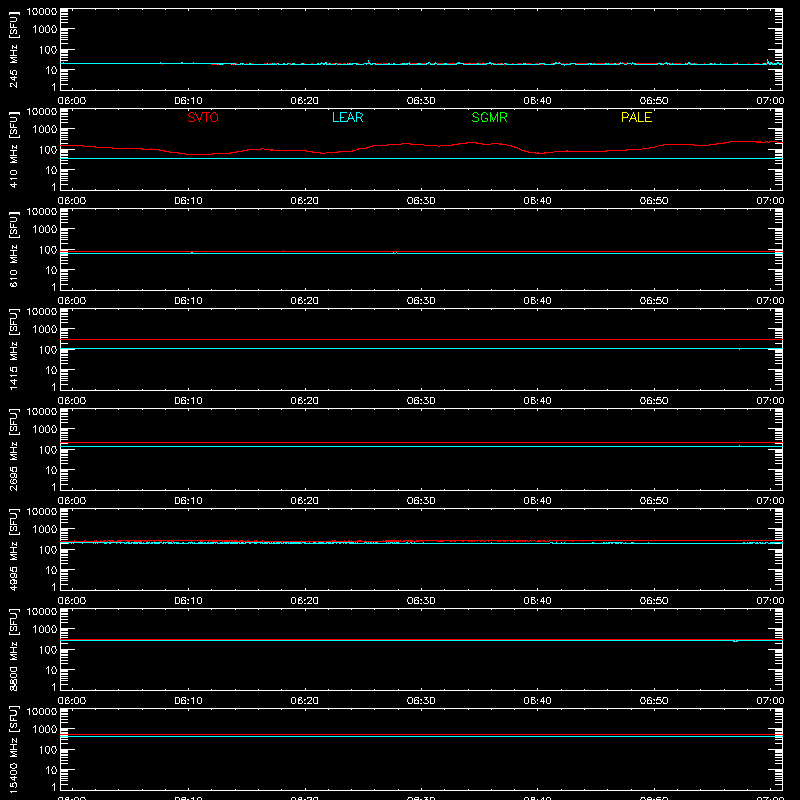The image size is (800, 800).
Task: Click the 100 tick of 4995 MHz plot
Action: point(48,550)
